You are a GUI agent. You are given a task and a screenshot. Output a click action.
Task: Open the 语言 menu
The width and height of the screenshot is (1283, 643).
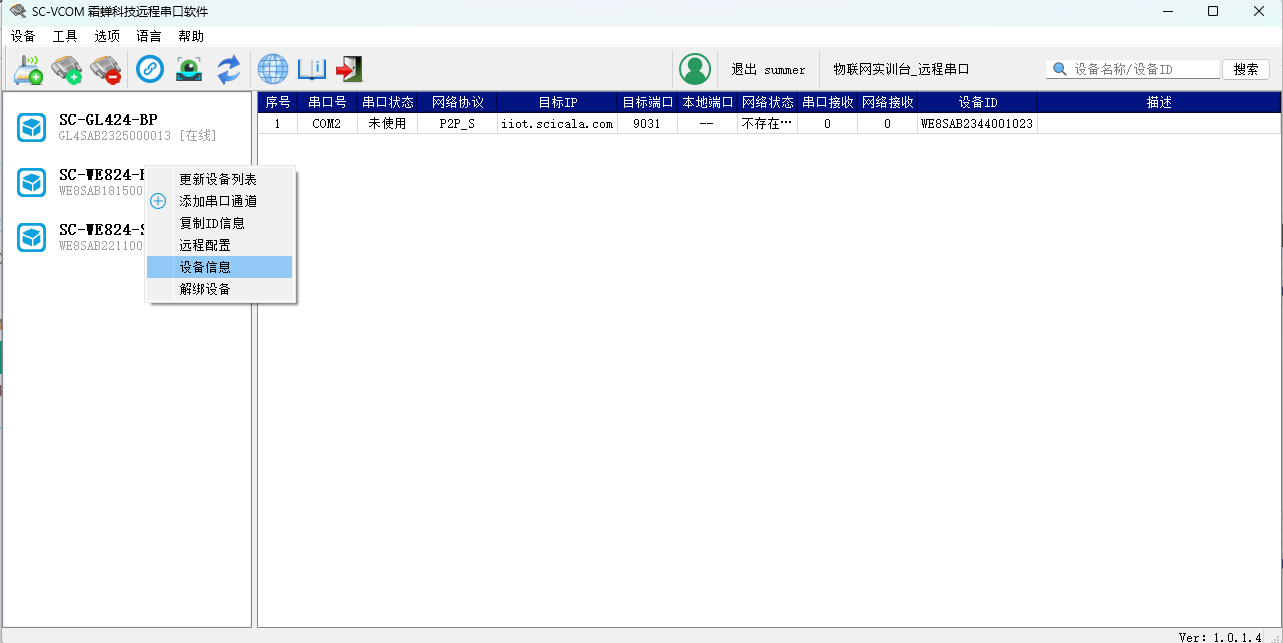pyautogui.click(x=149, y=36)
